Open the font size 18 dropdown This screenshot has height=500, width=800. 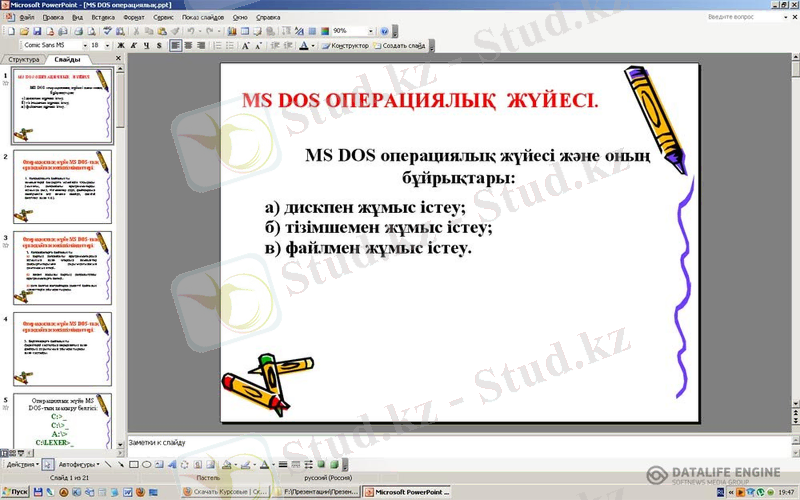click(x=107, y=45)
